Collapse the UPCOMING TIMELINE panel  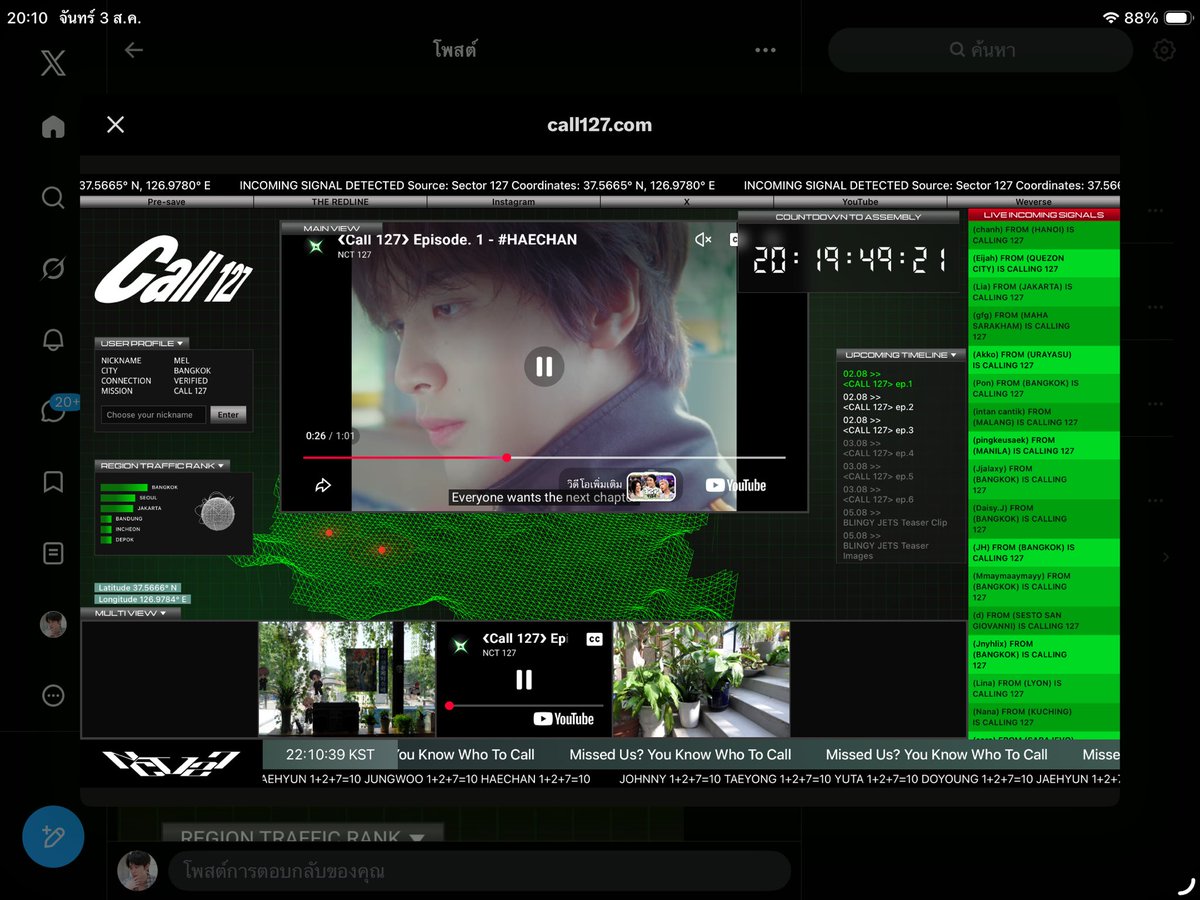coord(902,355)
